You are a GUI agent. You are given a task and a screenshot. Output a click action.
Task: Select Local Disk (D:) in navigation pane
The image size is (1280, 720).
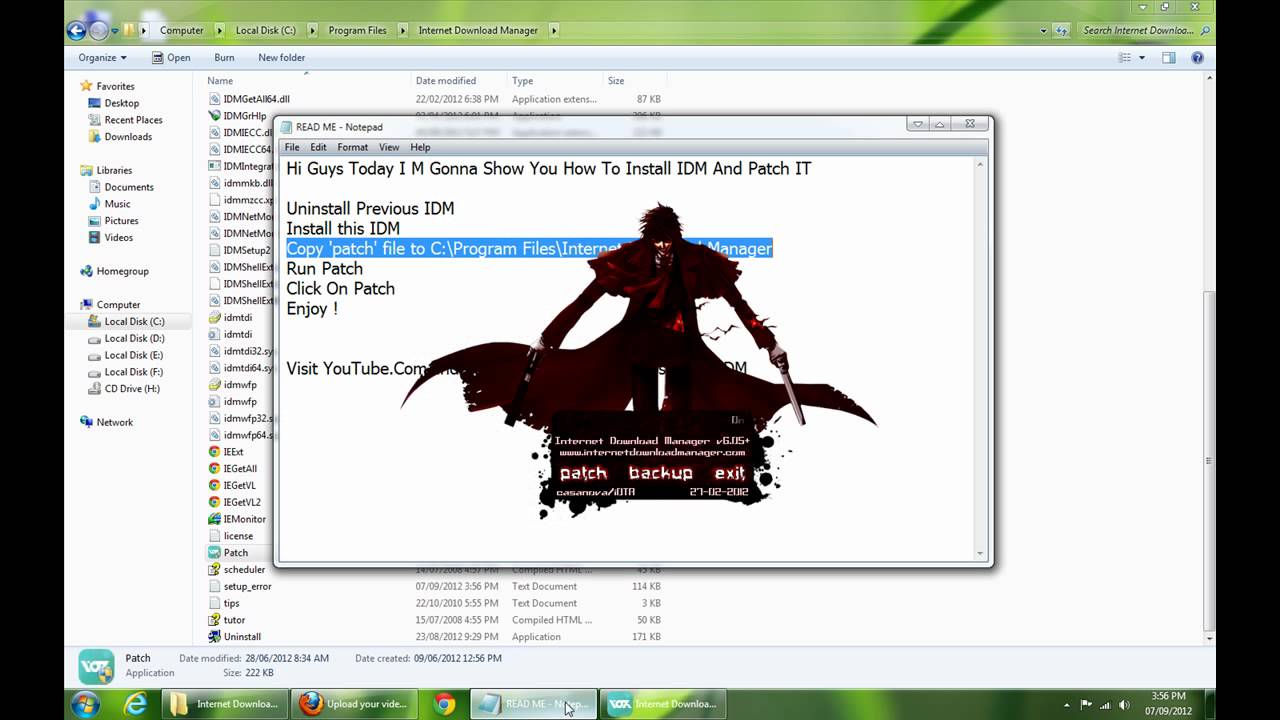pos(134,338)
